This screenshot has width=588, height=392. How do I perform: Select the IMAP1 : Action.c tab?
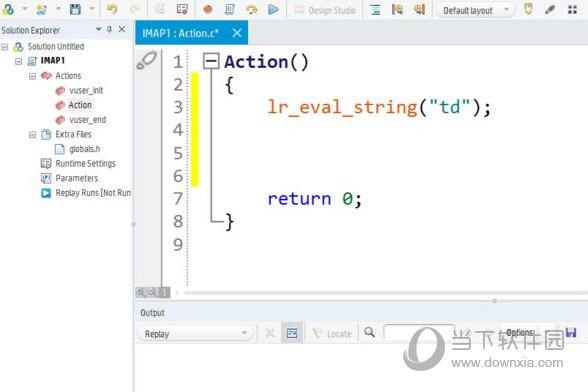coord(180,33)
